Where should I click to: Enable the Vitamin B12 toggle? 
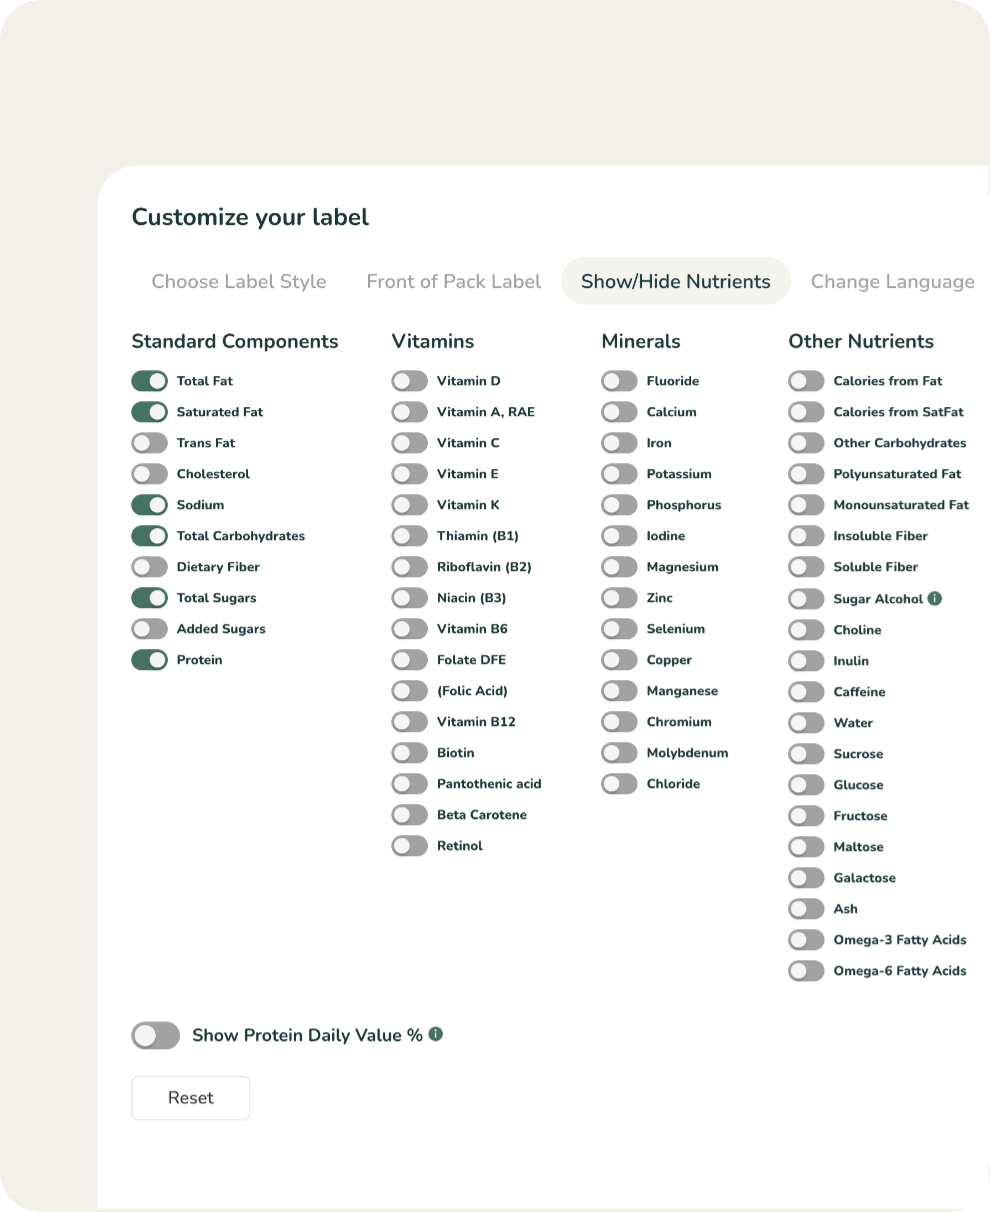pyautogui.click(x=409, y=722)
